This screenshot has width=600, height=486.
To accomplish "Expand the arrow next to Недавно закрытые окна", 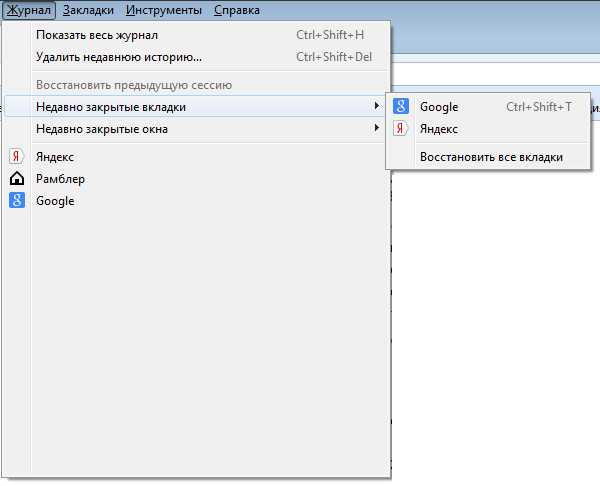I will pos(376,128).
